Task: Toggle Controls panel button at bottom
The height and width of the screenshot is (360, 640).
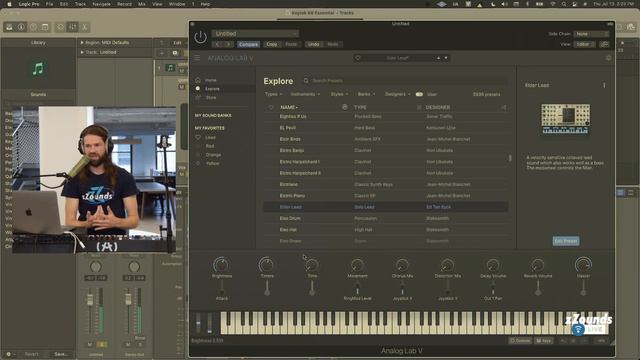Action: pyautogui.click(x=520, y=340)
